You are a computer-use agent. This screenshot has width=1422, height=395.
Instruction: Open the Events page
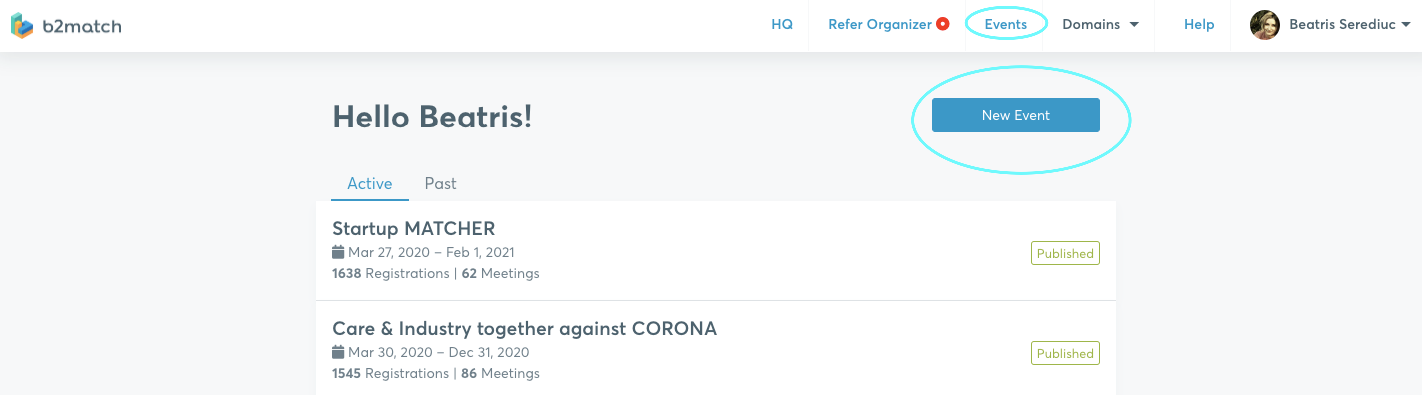1006,25
